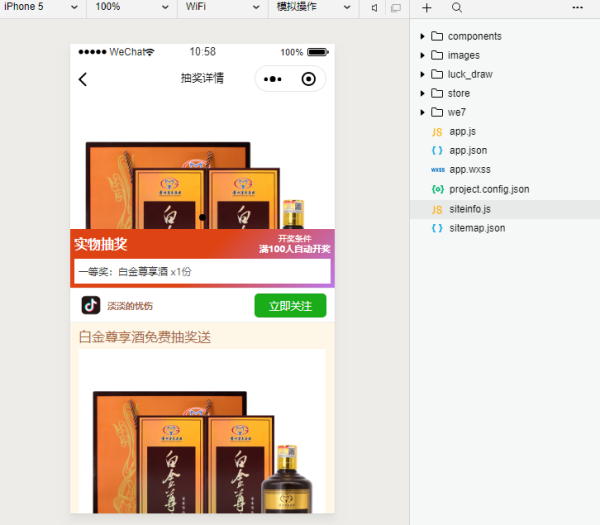Select the luck_draw folder
The height and width of the screenshot is (525, 600).
(x=505, y=74)
